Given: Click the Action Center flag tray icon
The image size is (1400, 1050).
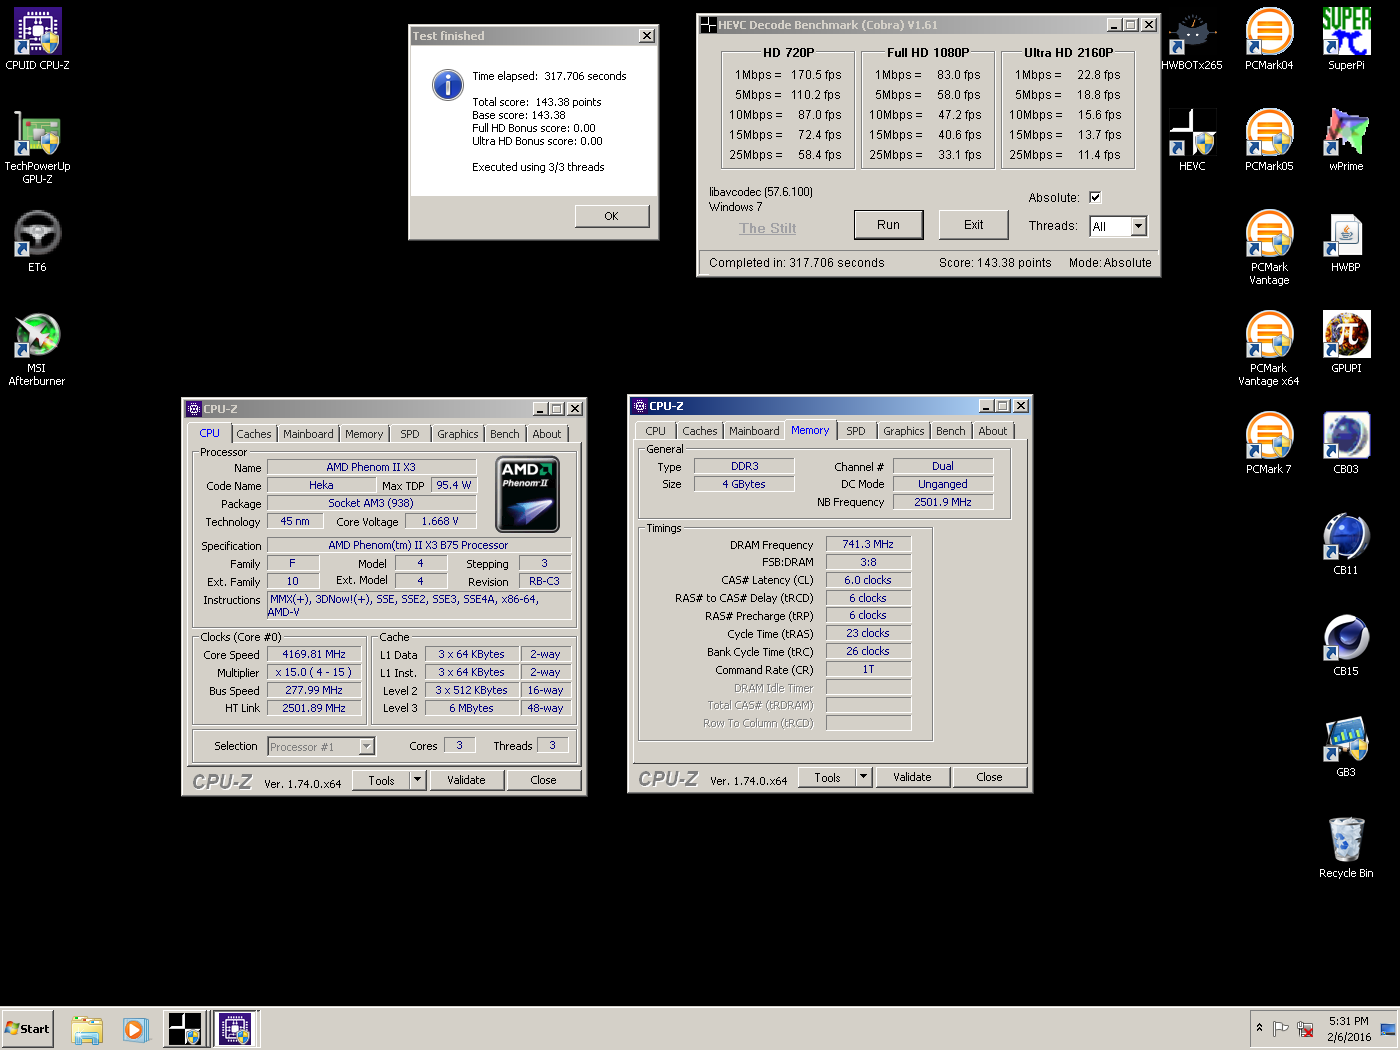Looking at the screenshot, I should [x=1280, y=1029].
